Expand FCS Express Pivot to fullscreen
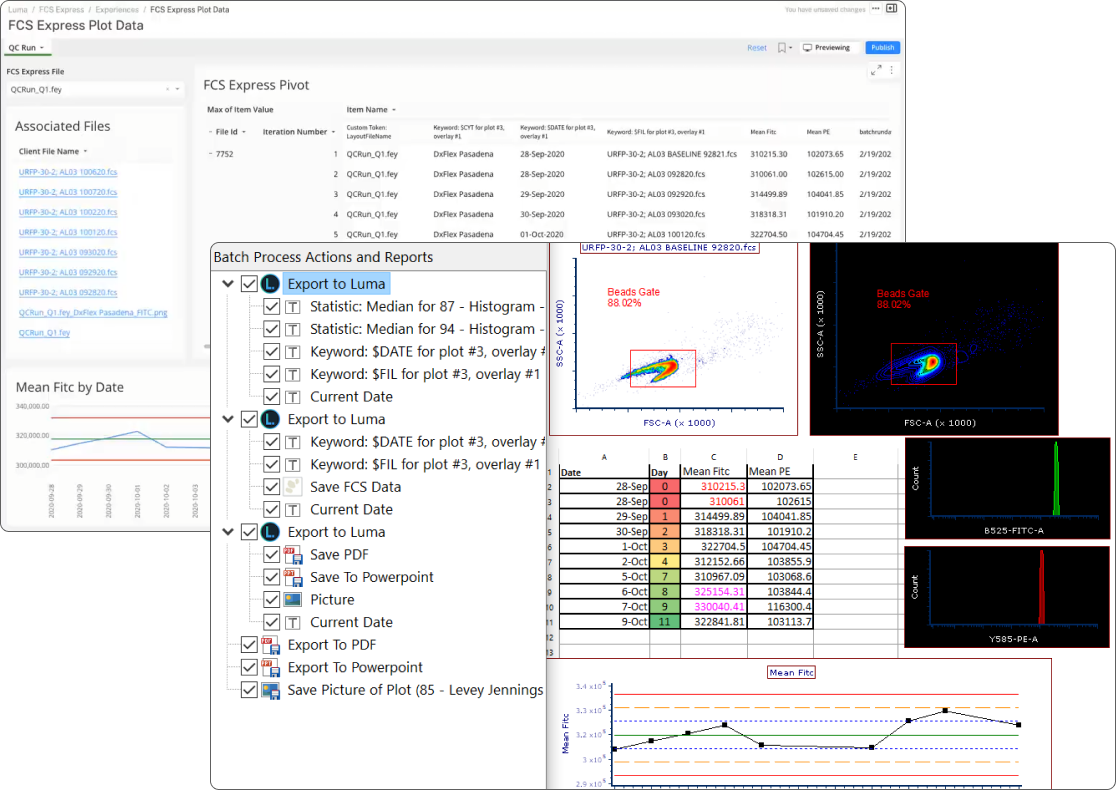 tap(876, 70)
